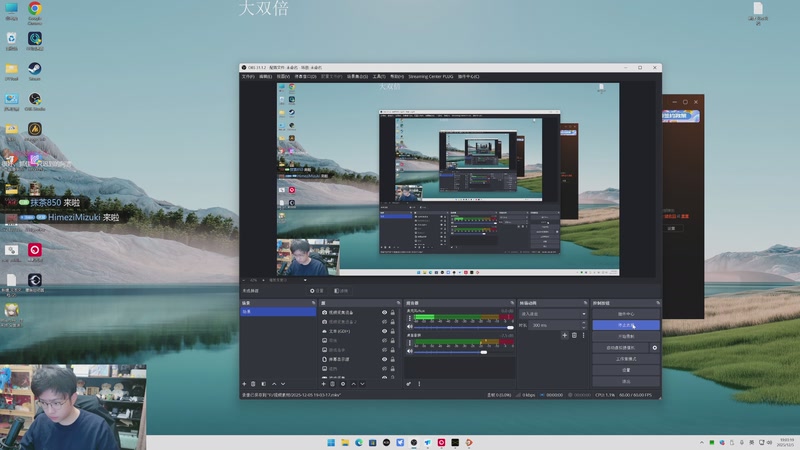Hide the first source using eye icon

click(385, 313)
